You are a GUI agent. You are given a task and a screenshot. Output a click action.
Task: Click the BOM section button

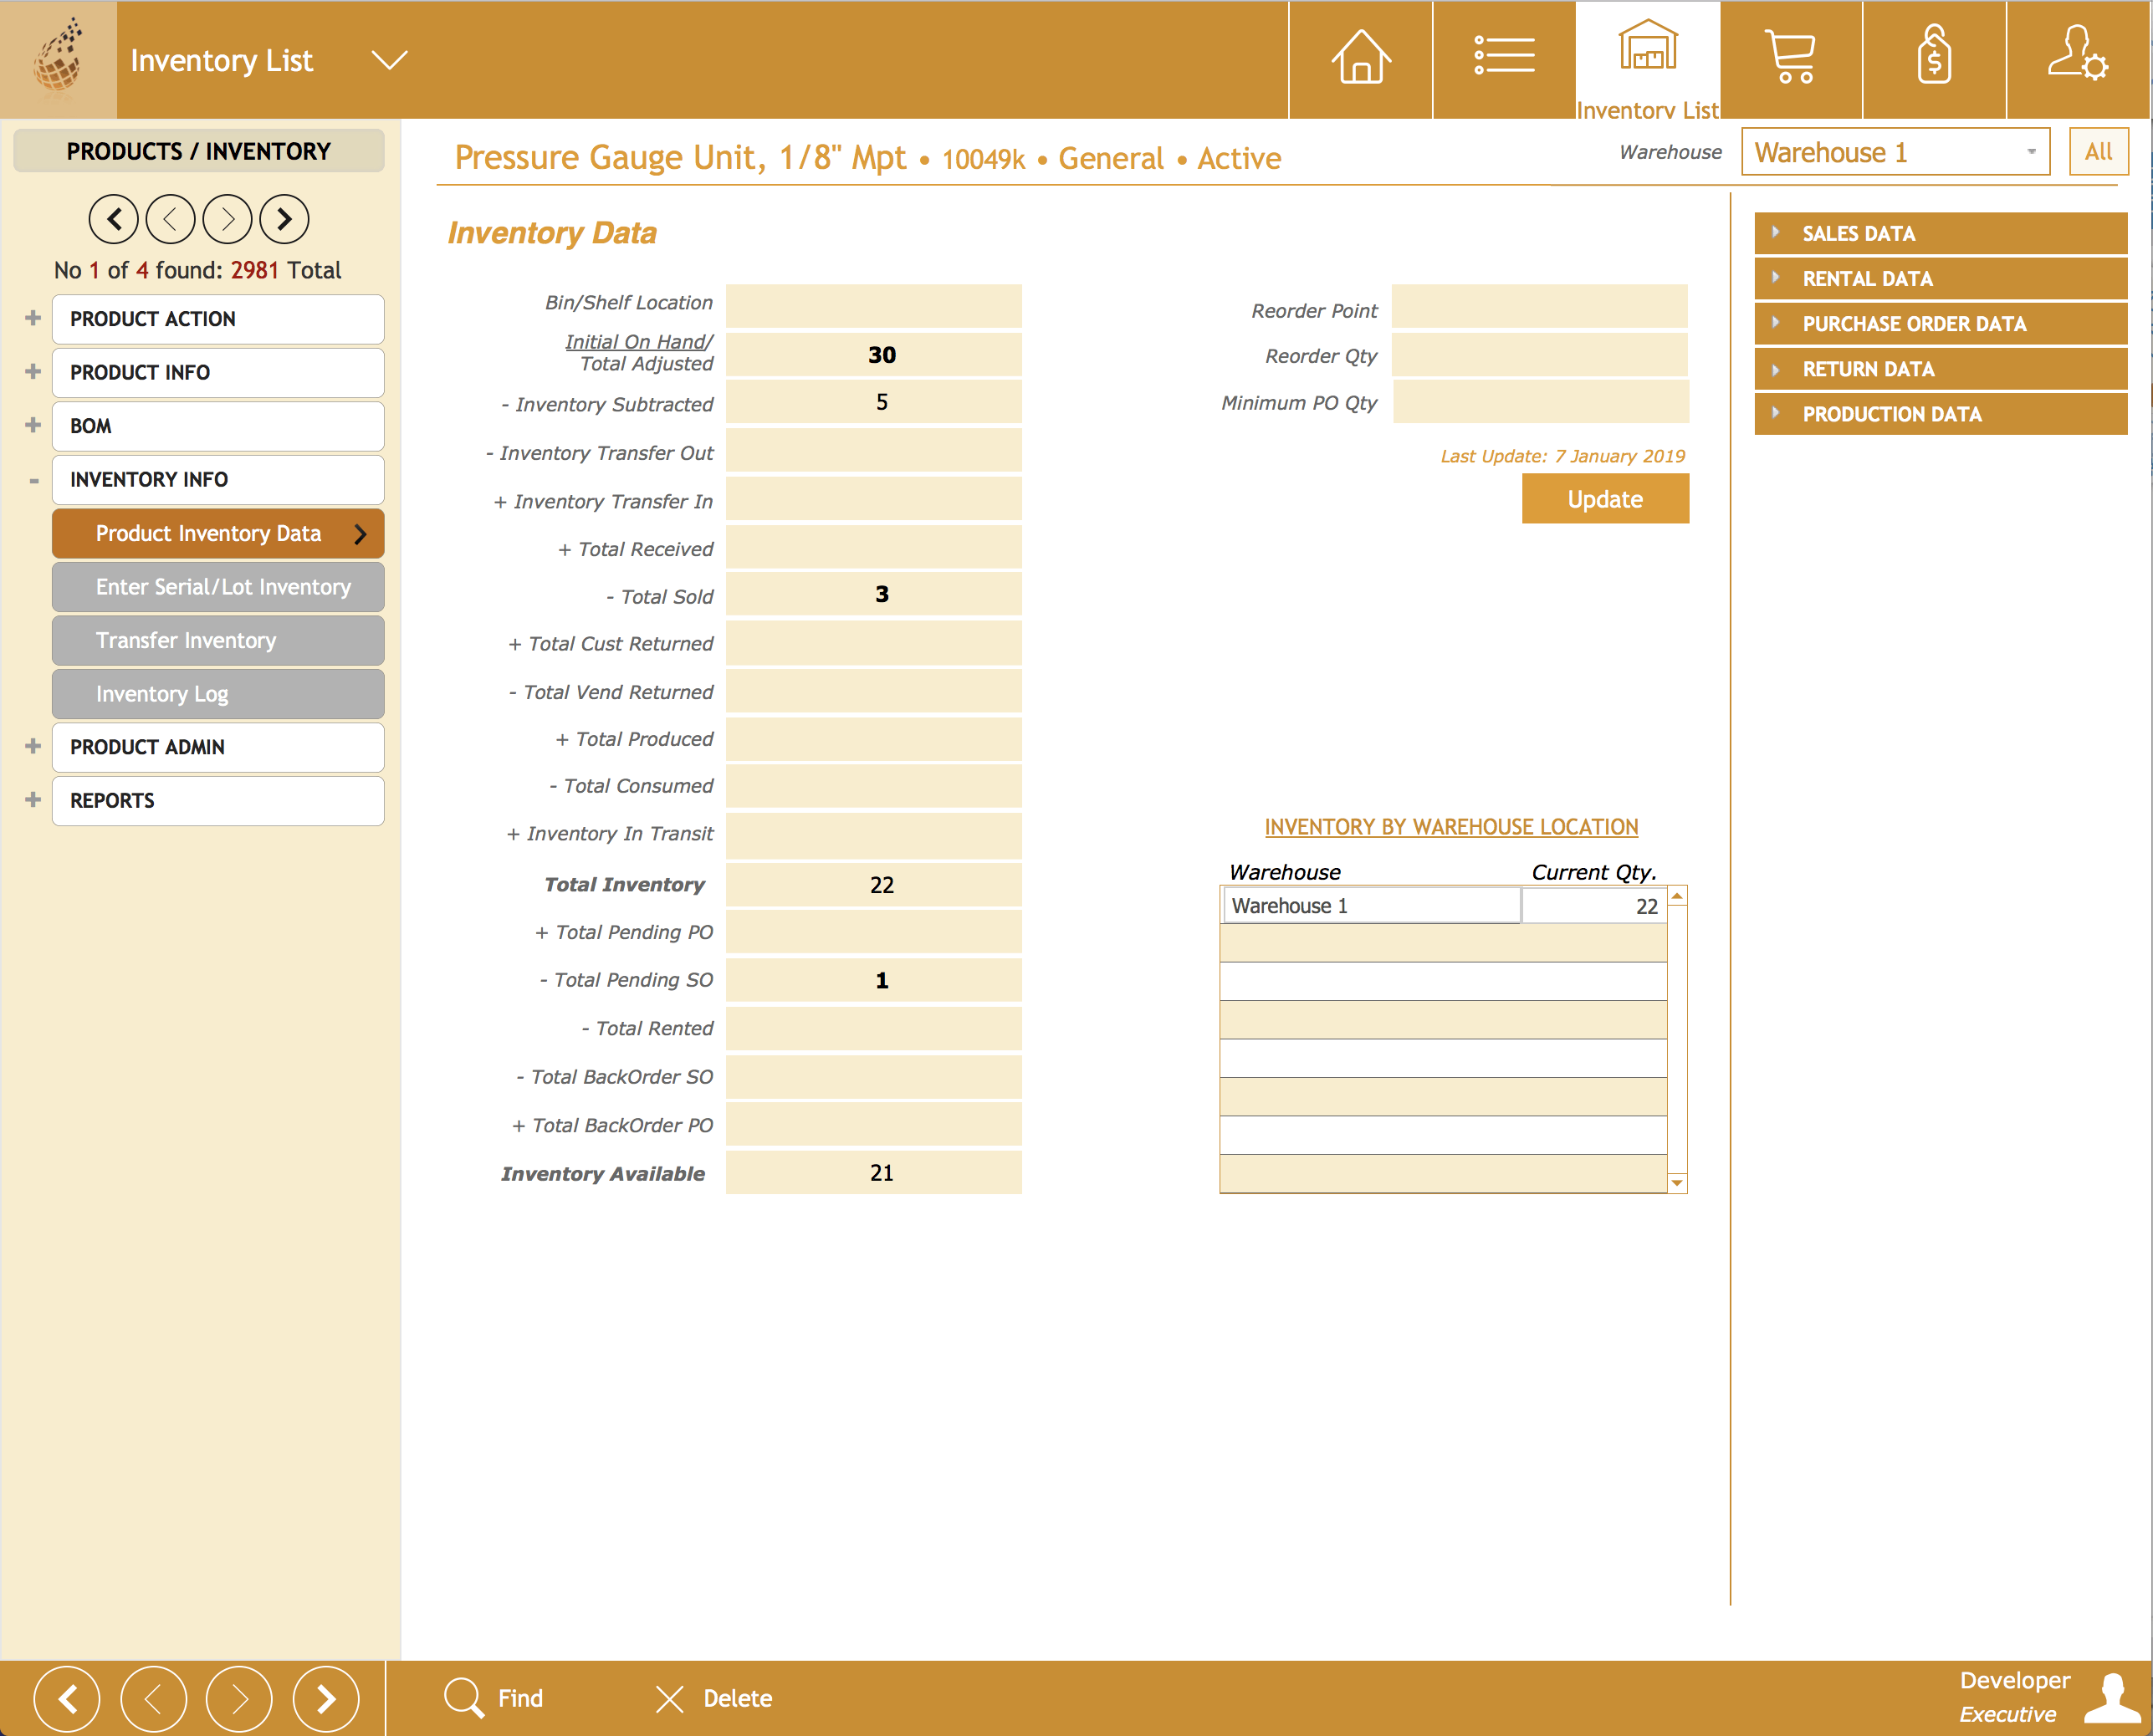(218, 426)
